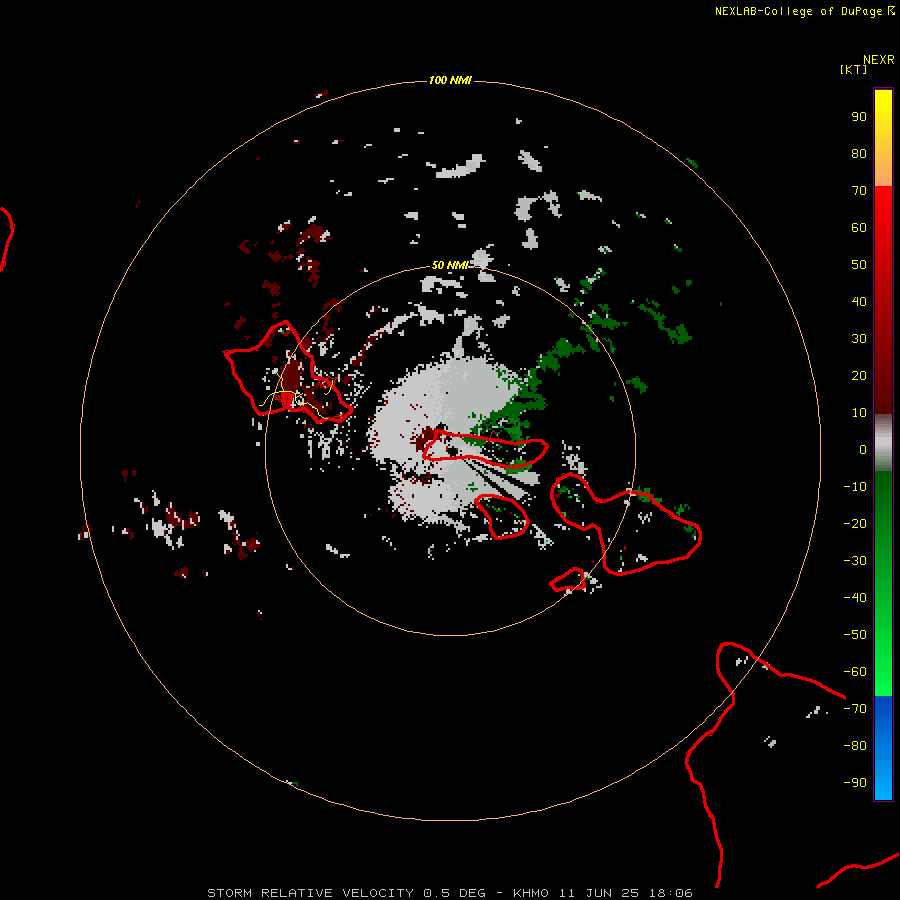Click the 60 value on the velocity scale
Screen dimensions: 900x900
(859, 228)
